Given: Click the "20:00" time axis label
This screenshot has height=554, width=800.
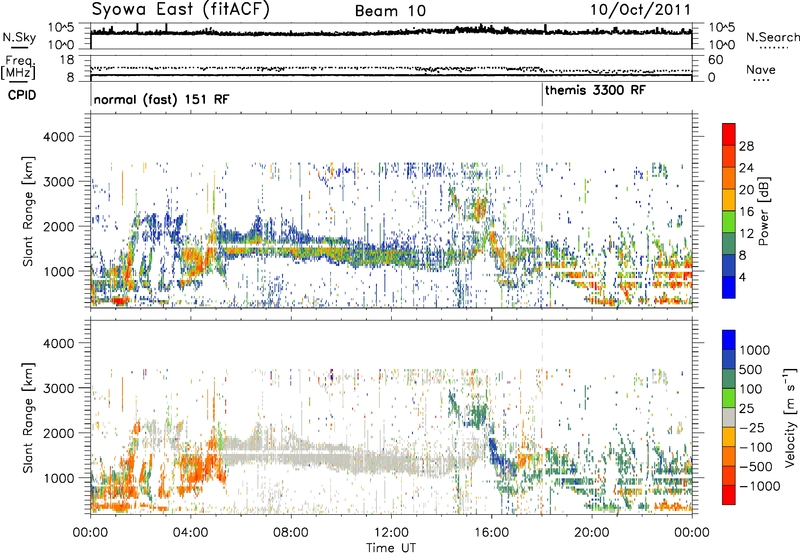Looking at the screenshot, I should coord(591,533).
